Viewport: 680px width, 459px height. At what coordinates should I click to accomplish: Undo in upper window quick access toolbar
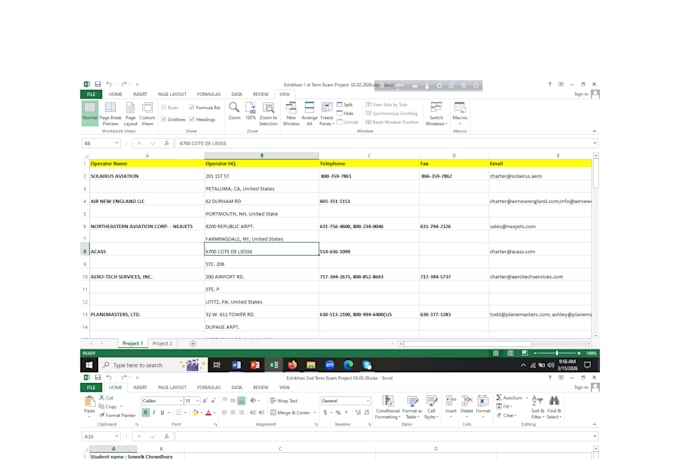point(109,84)
